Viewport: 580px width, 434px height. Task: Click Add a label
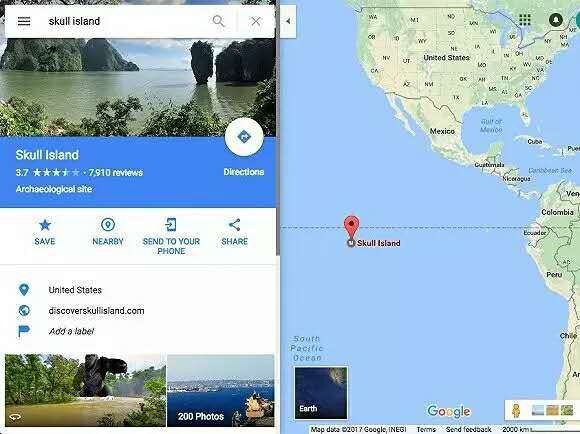point(71,331)
